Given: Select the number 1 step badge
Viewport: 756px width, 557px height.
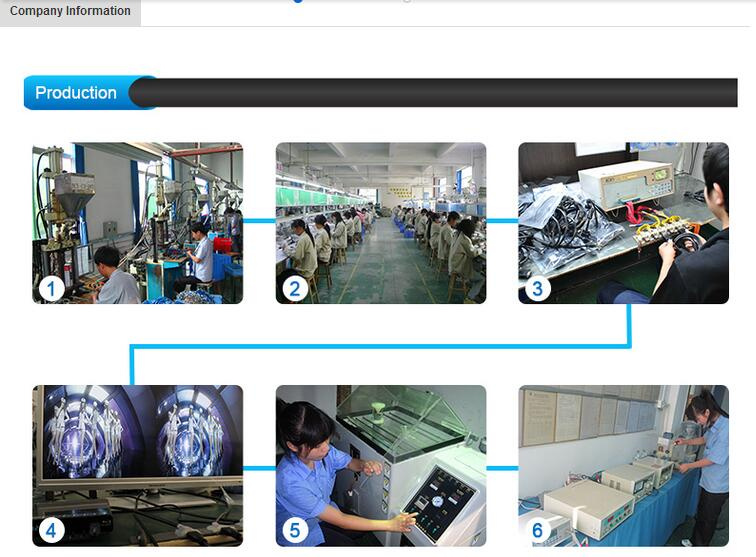Looking at the screenshot, I should pyautogui.click(x=52, y=289).
